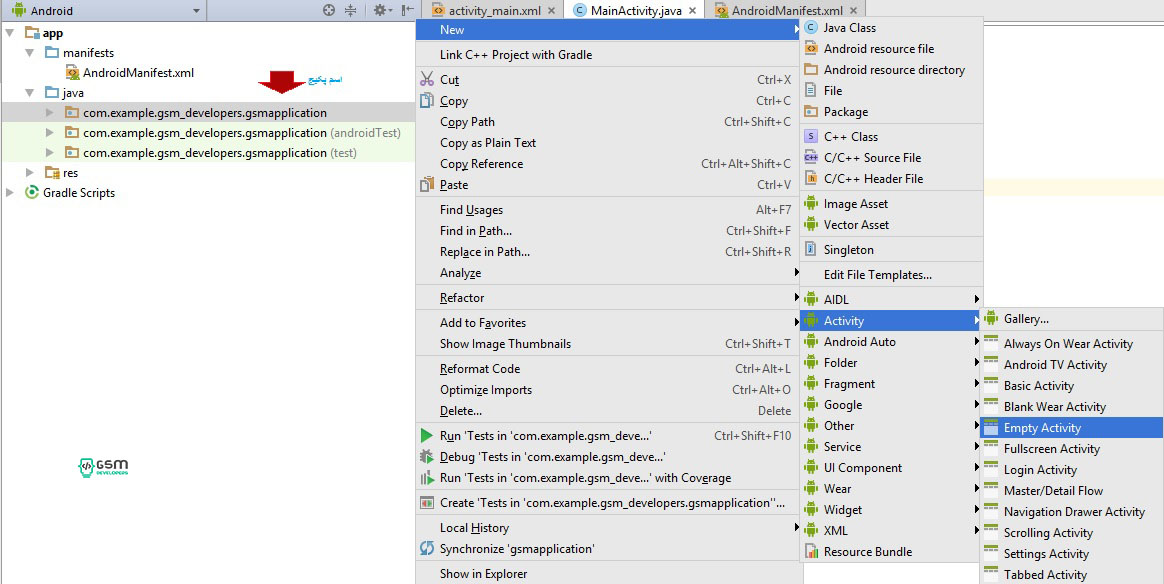The width and height of the screenshot is (1164, 584).
Task: Click the Gradle Scripts icon
Action: click(32, 192)
